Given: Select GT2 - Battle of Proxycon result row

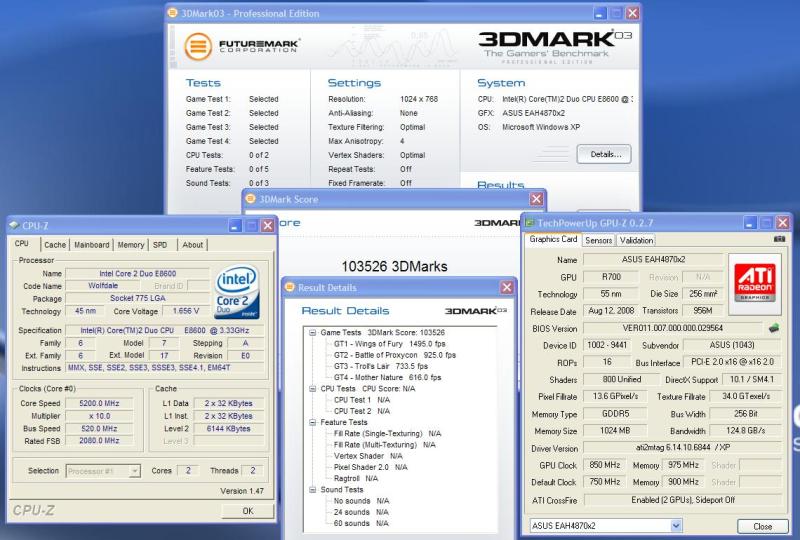Looking at the screenshot, I should click(394, 355).
